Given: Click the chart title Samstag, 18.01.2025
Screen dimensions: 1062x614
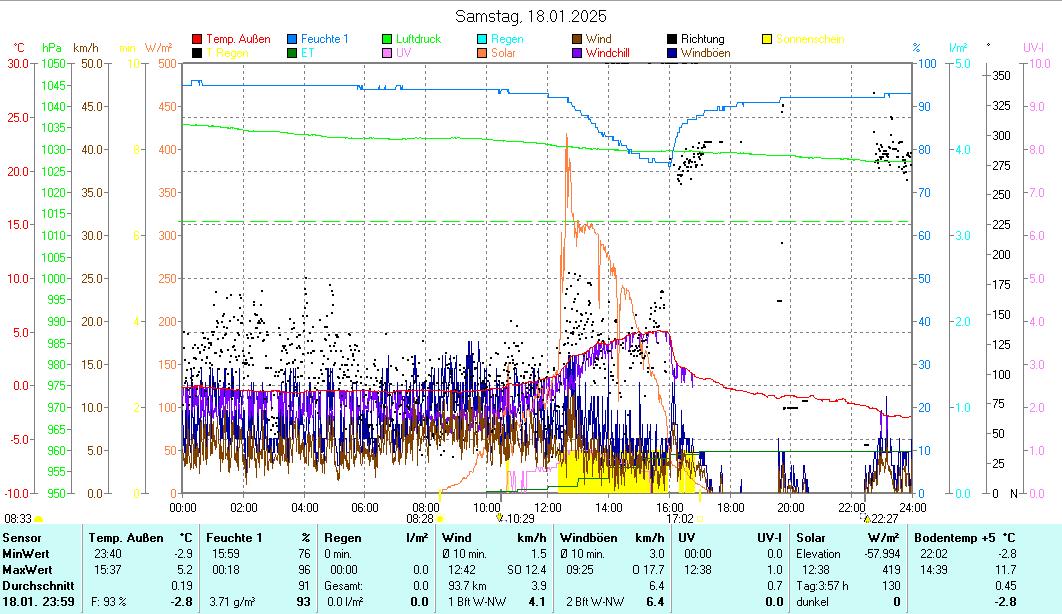Looking at the screenshot, I should click(x=530, y=16).
